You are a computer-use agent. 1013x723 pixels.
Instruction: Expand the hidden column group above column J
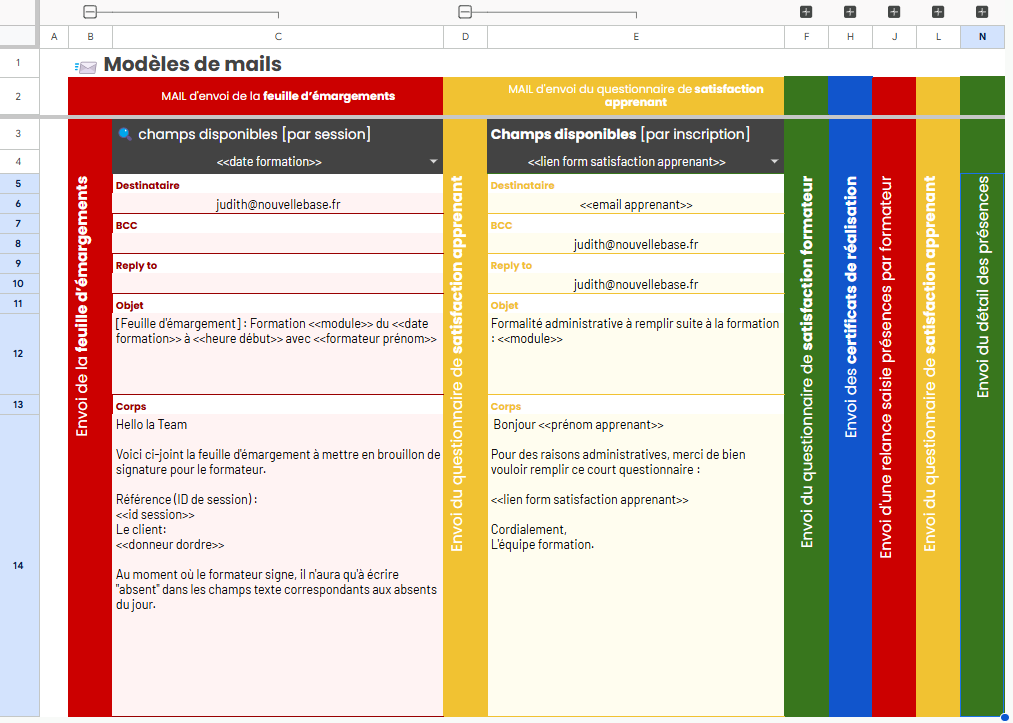coord(894,12)
